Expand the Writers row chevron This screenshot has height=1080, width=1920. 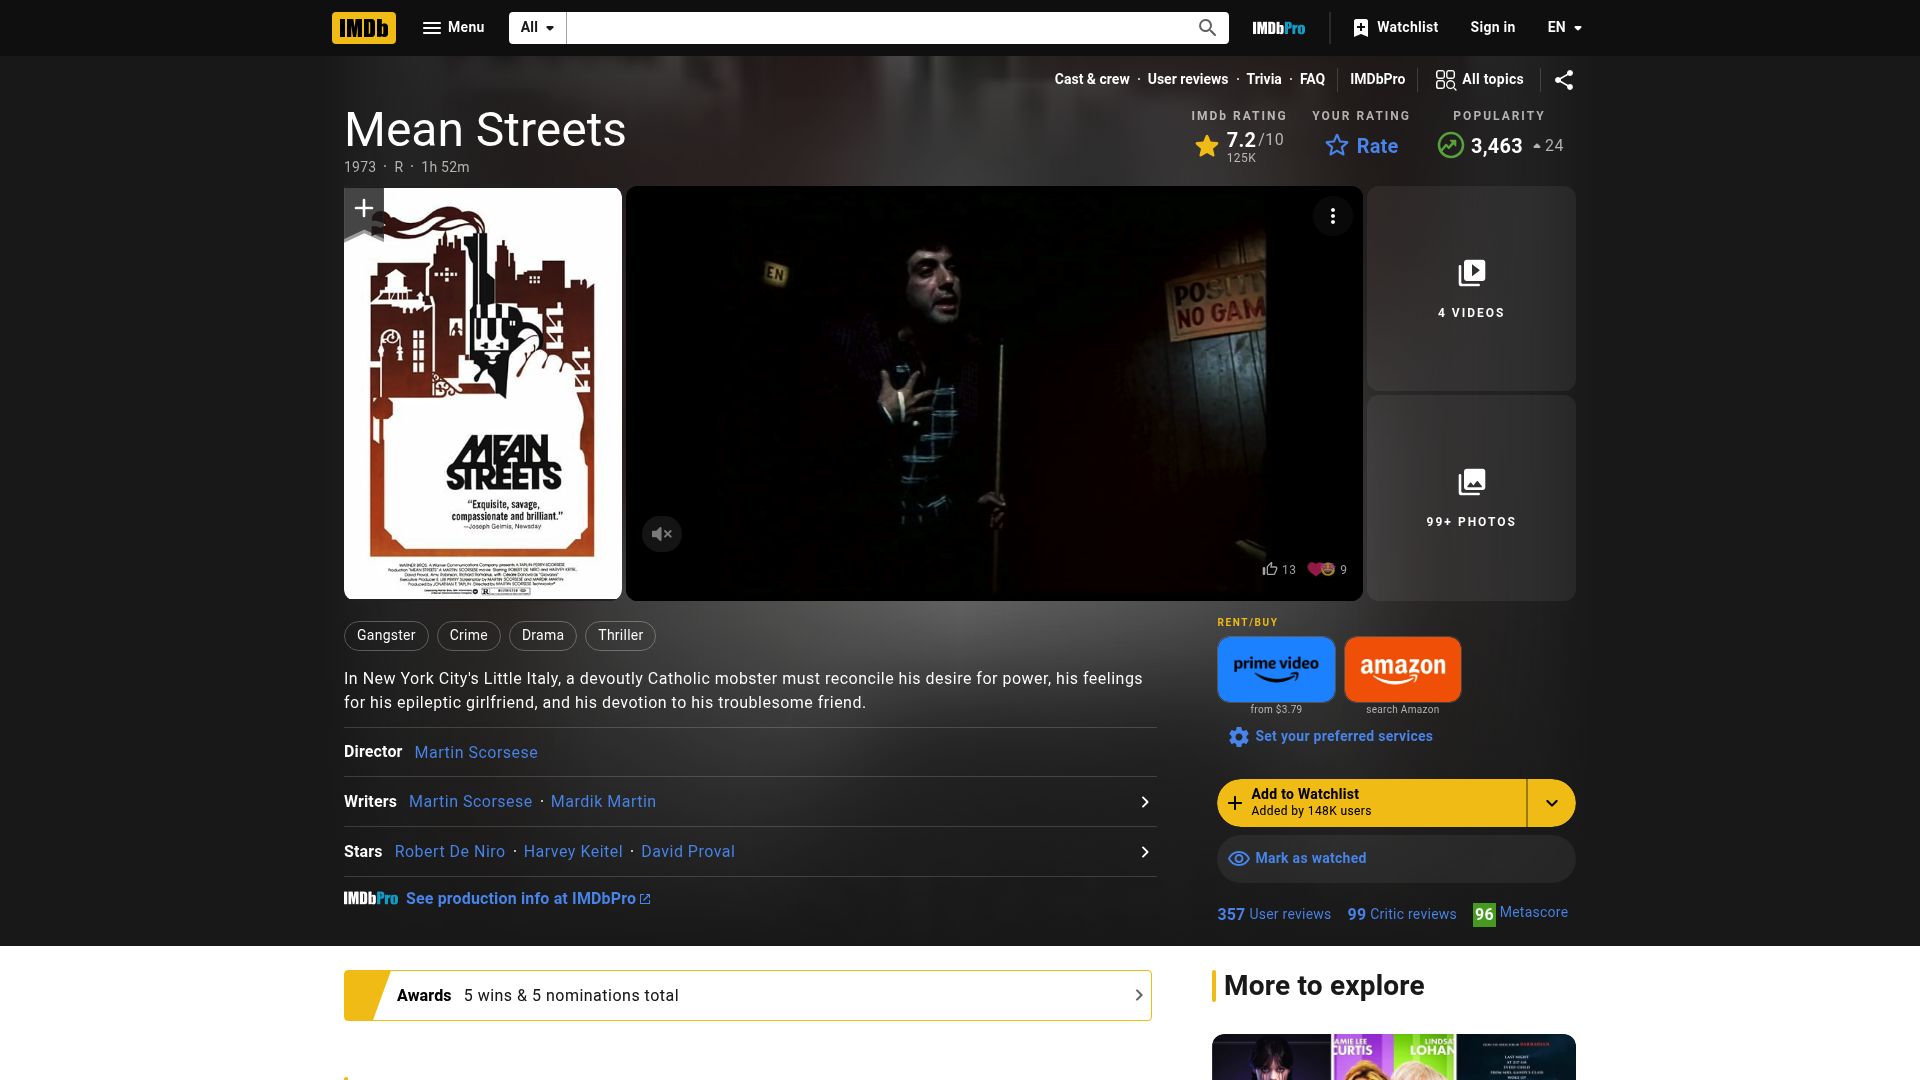coord(1145,802)
